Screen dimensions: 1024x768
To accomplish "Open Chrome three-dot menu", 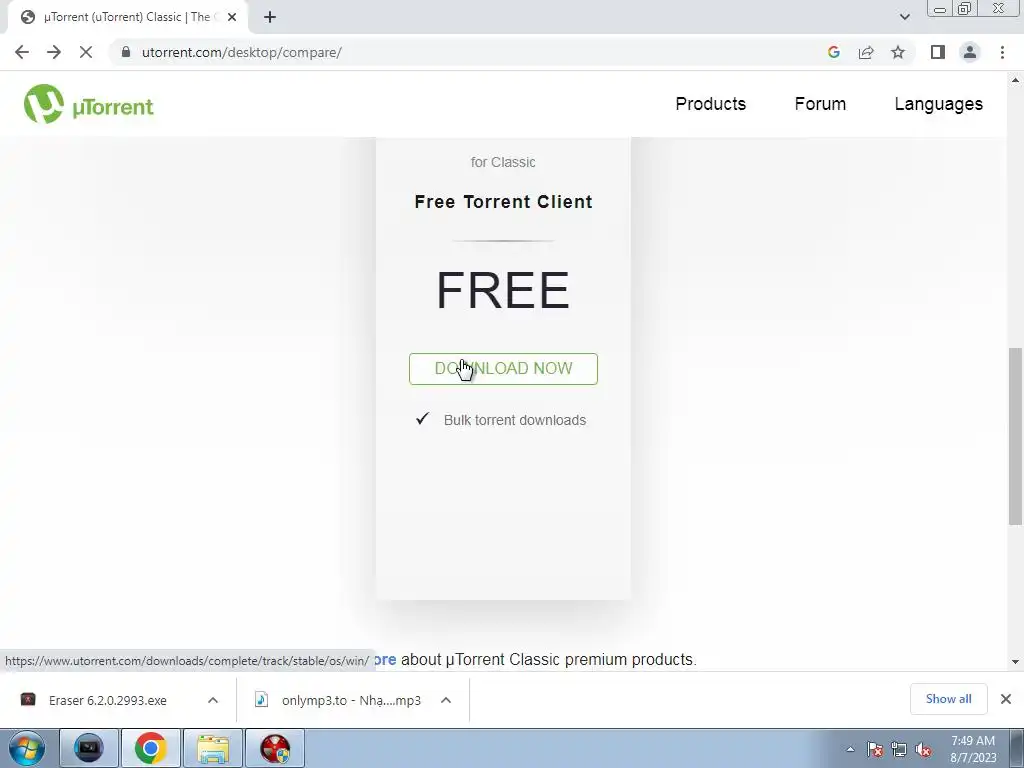I will [1002, 52].
